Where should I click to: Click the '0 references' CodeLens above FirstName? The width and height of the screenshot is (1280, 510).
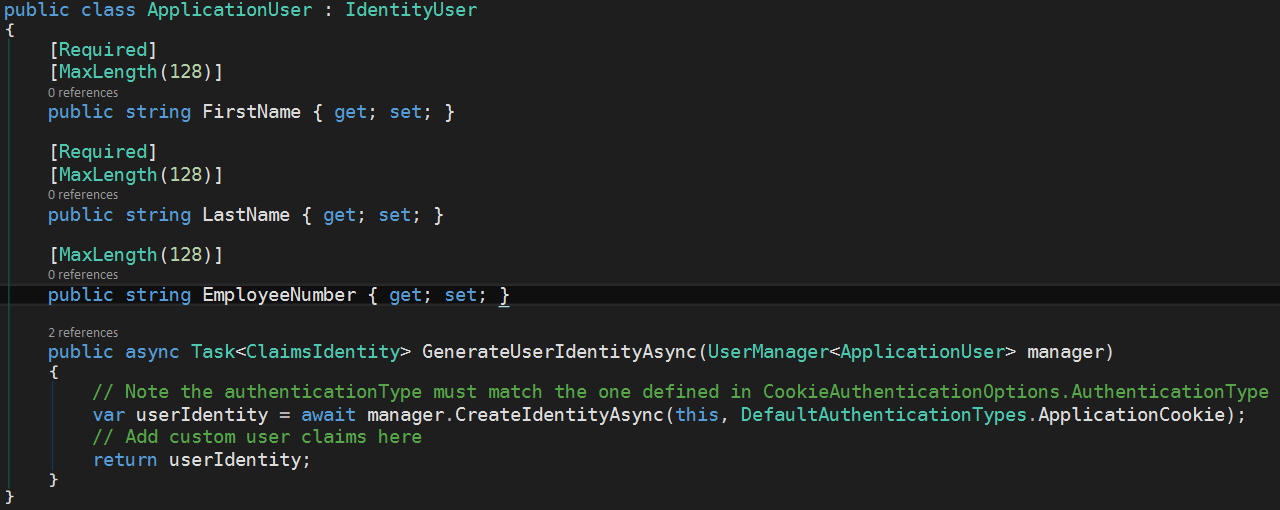tap(83, 93)
